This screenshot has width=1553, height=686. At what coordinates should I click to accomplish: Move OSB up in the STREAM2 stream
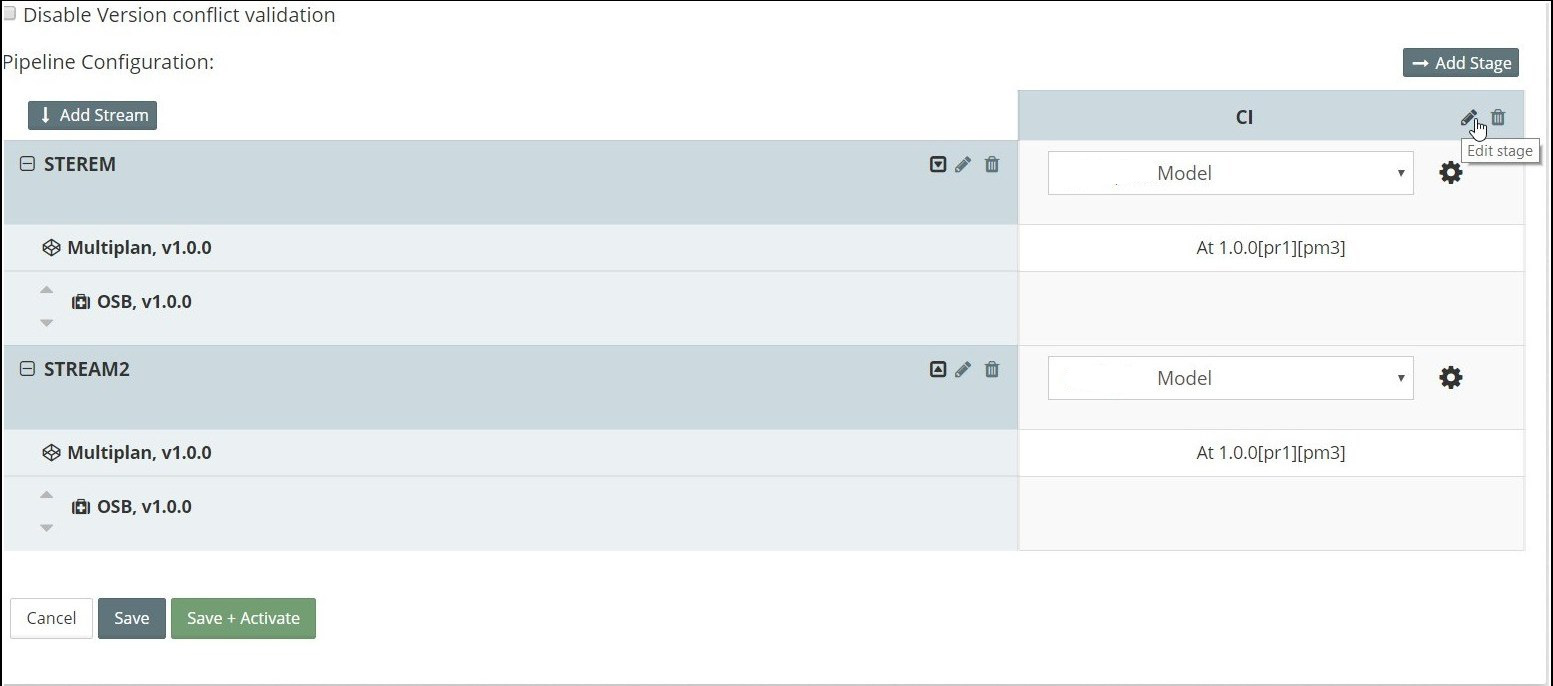pos(46,494)
